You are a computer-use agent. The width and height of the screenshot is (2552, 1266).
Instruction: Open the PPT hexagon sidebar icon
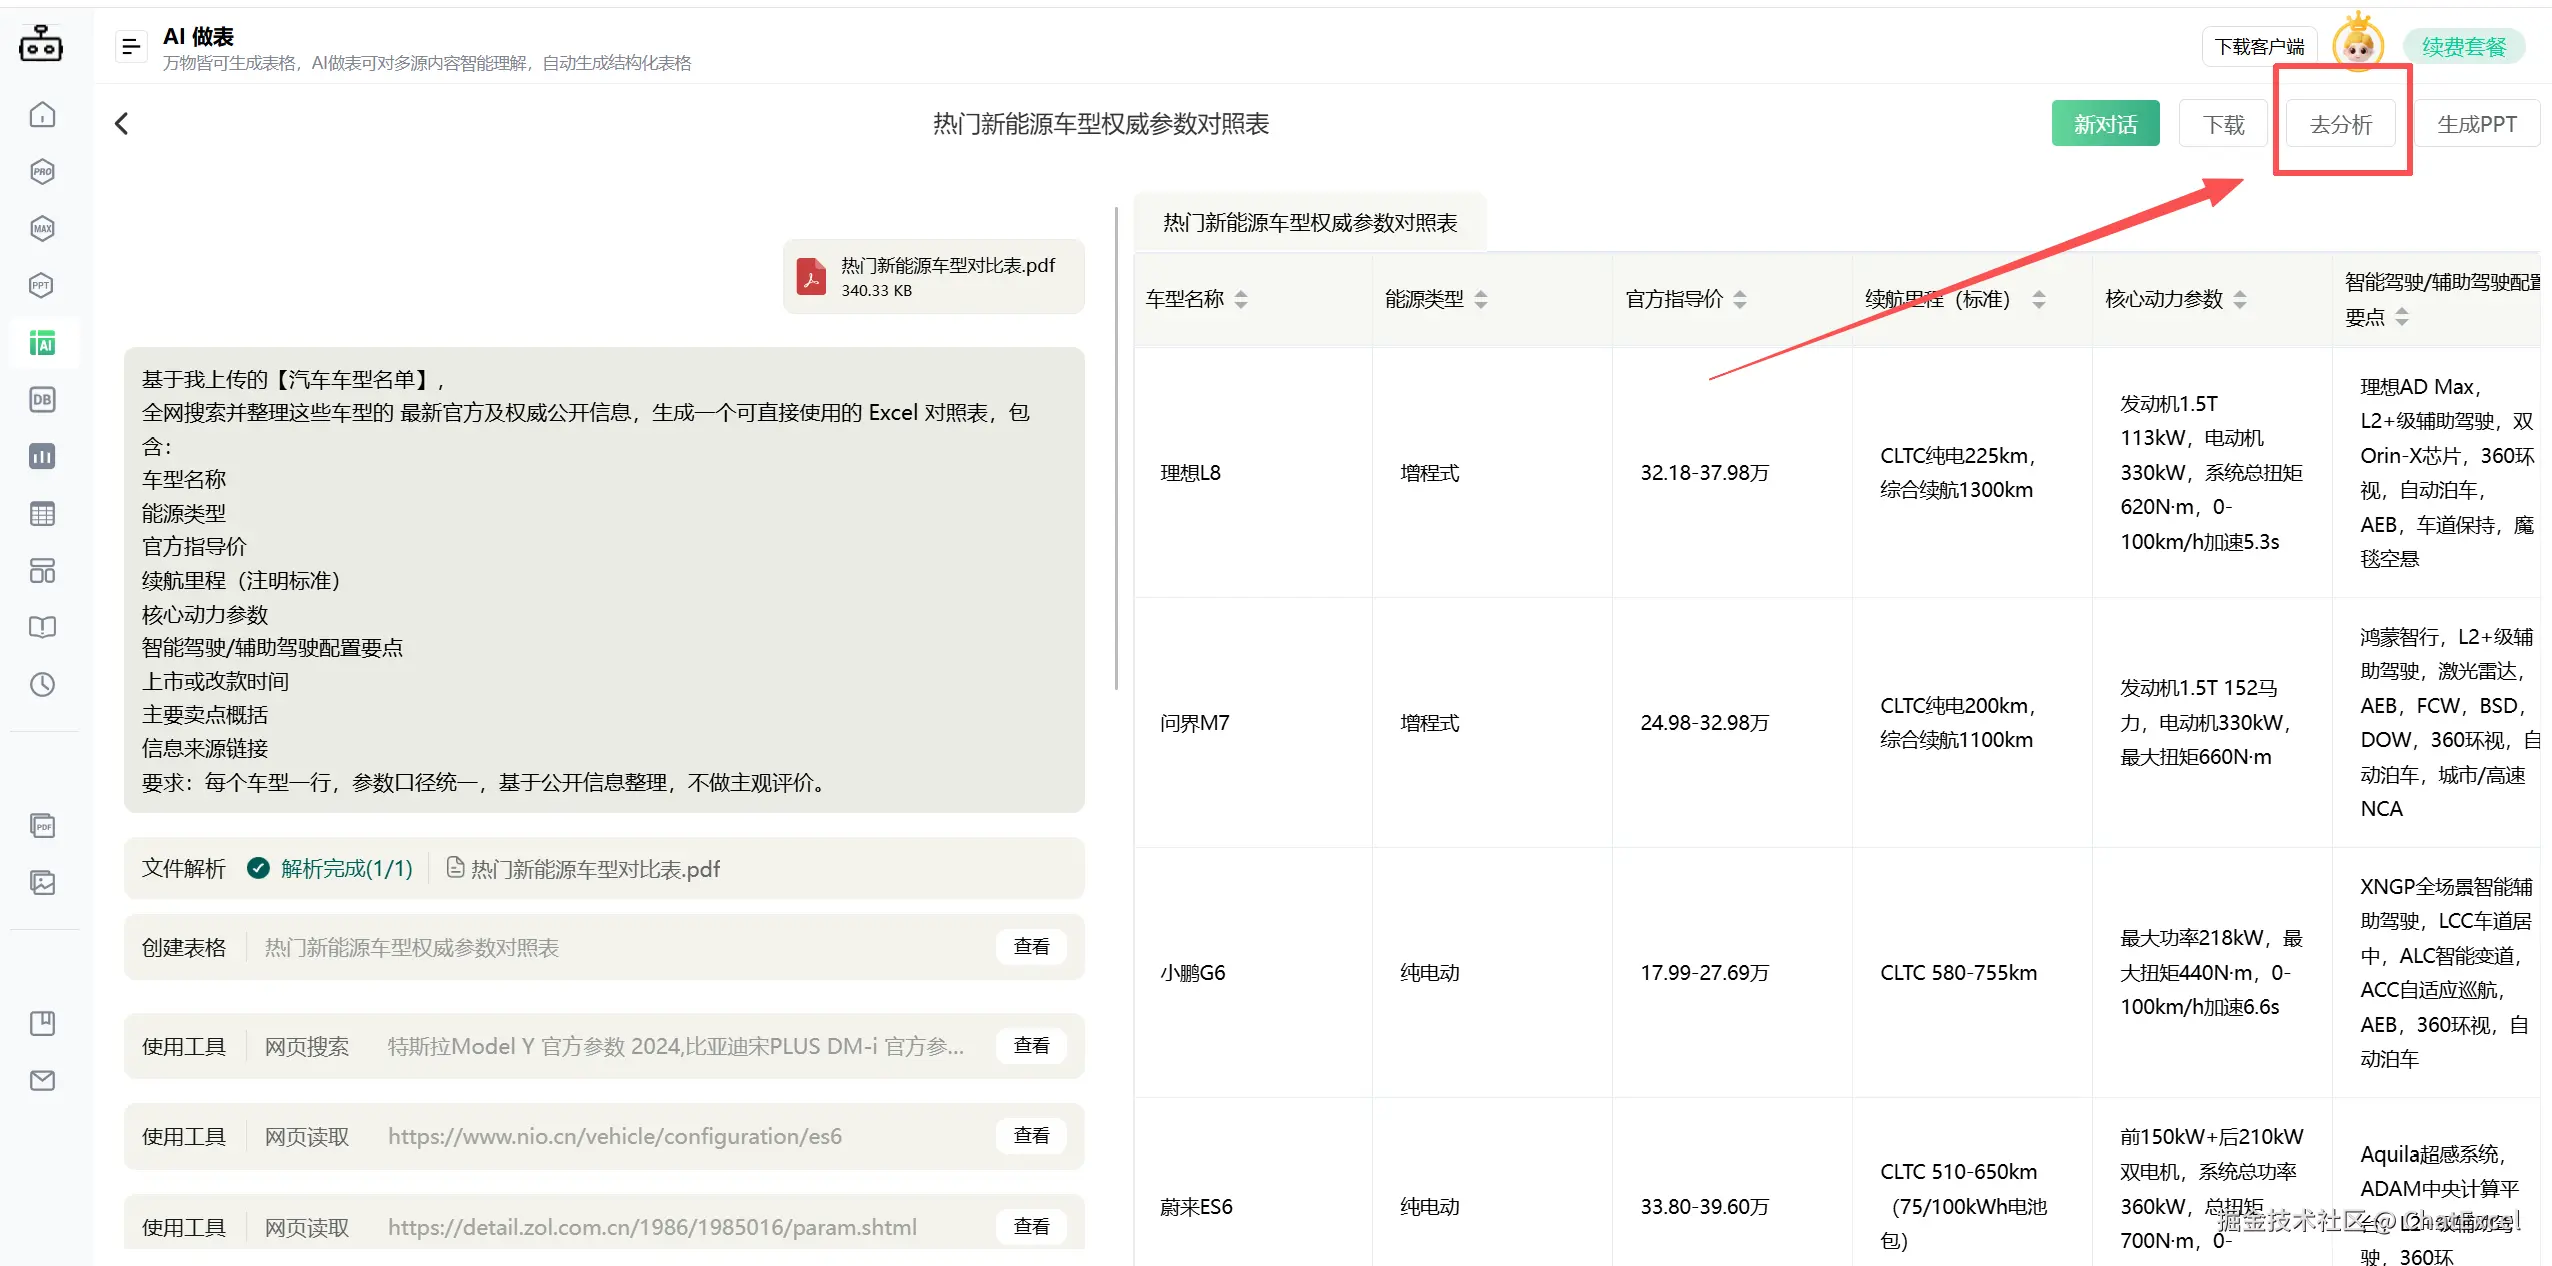coord(42,286)
